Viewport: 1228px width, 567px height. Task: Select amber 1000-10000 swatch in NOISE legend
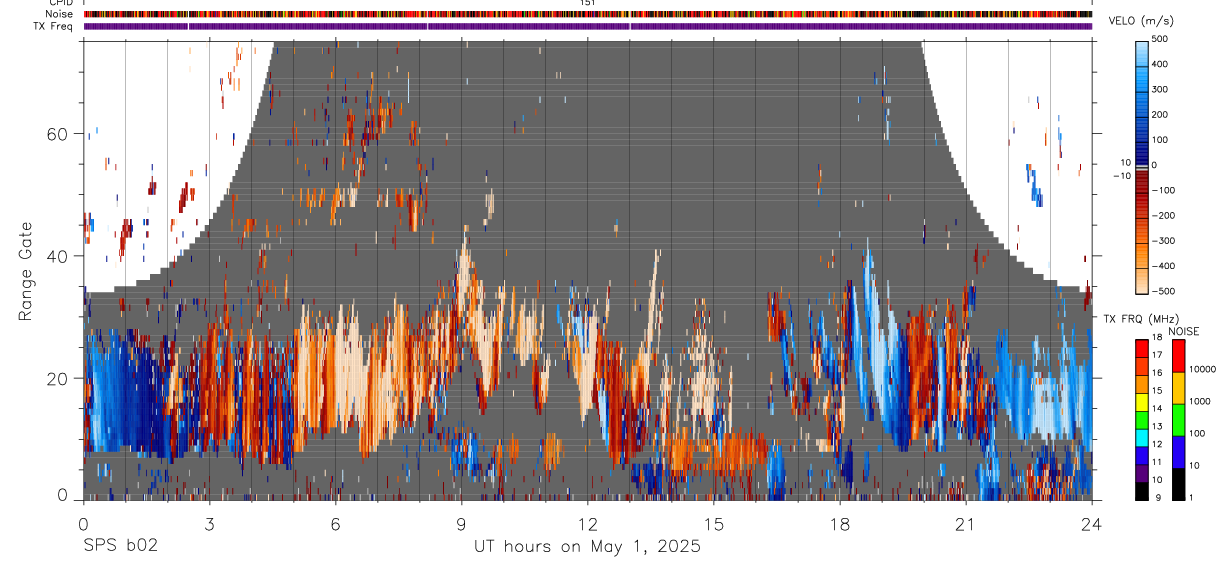click(x=1178, y=388)
